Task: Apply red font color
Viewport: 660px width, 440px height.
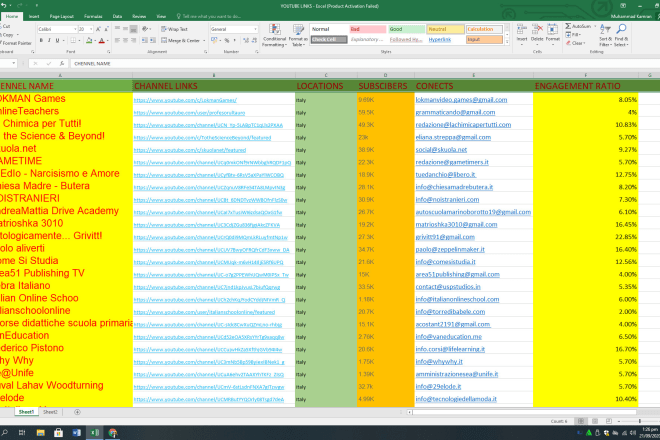Action: [101, 40]
